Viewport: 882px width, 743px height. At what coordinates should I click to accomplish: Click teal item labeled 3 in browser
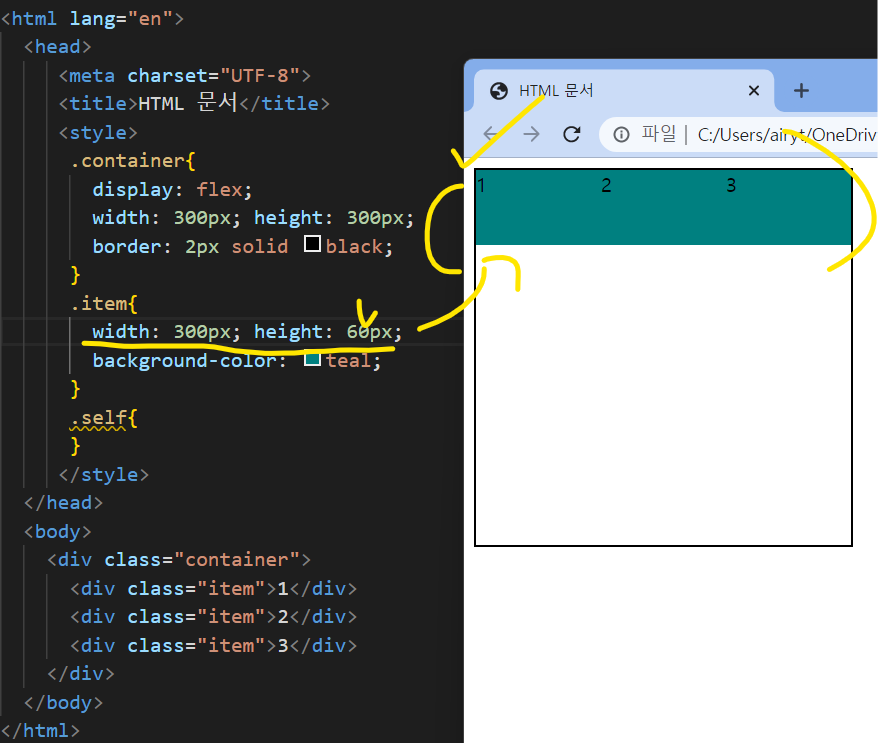(789, 207)
